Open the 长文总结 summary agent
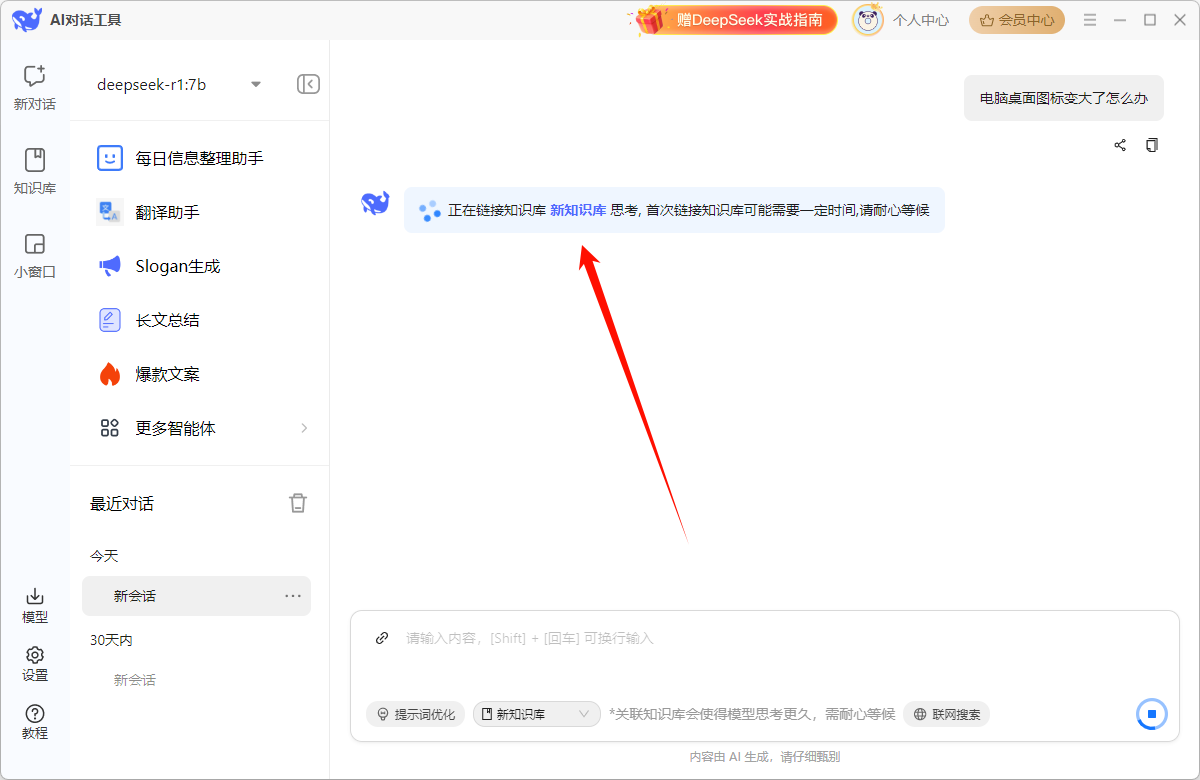This screenshot has width=1200, height=780. 167,320
